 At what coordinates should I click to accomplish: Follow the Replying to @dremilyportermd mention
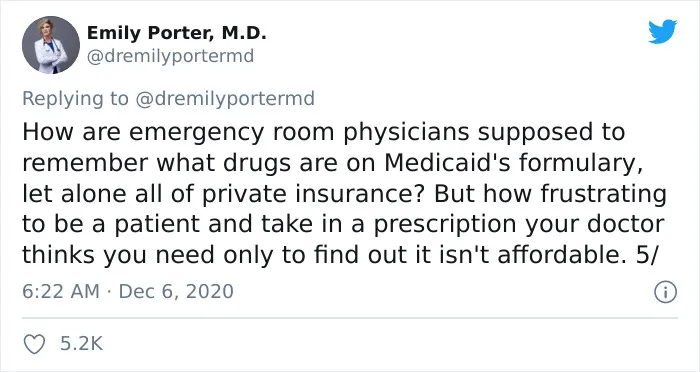(x=225, y=98)
